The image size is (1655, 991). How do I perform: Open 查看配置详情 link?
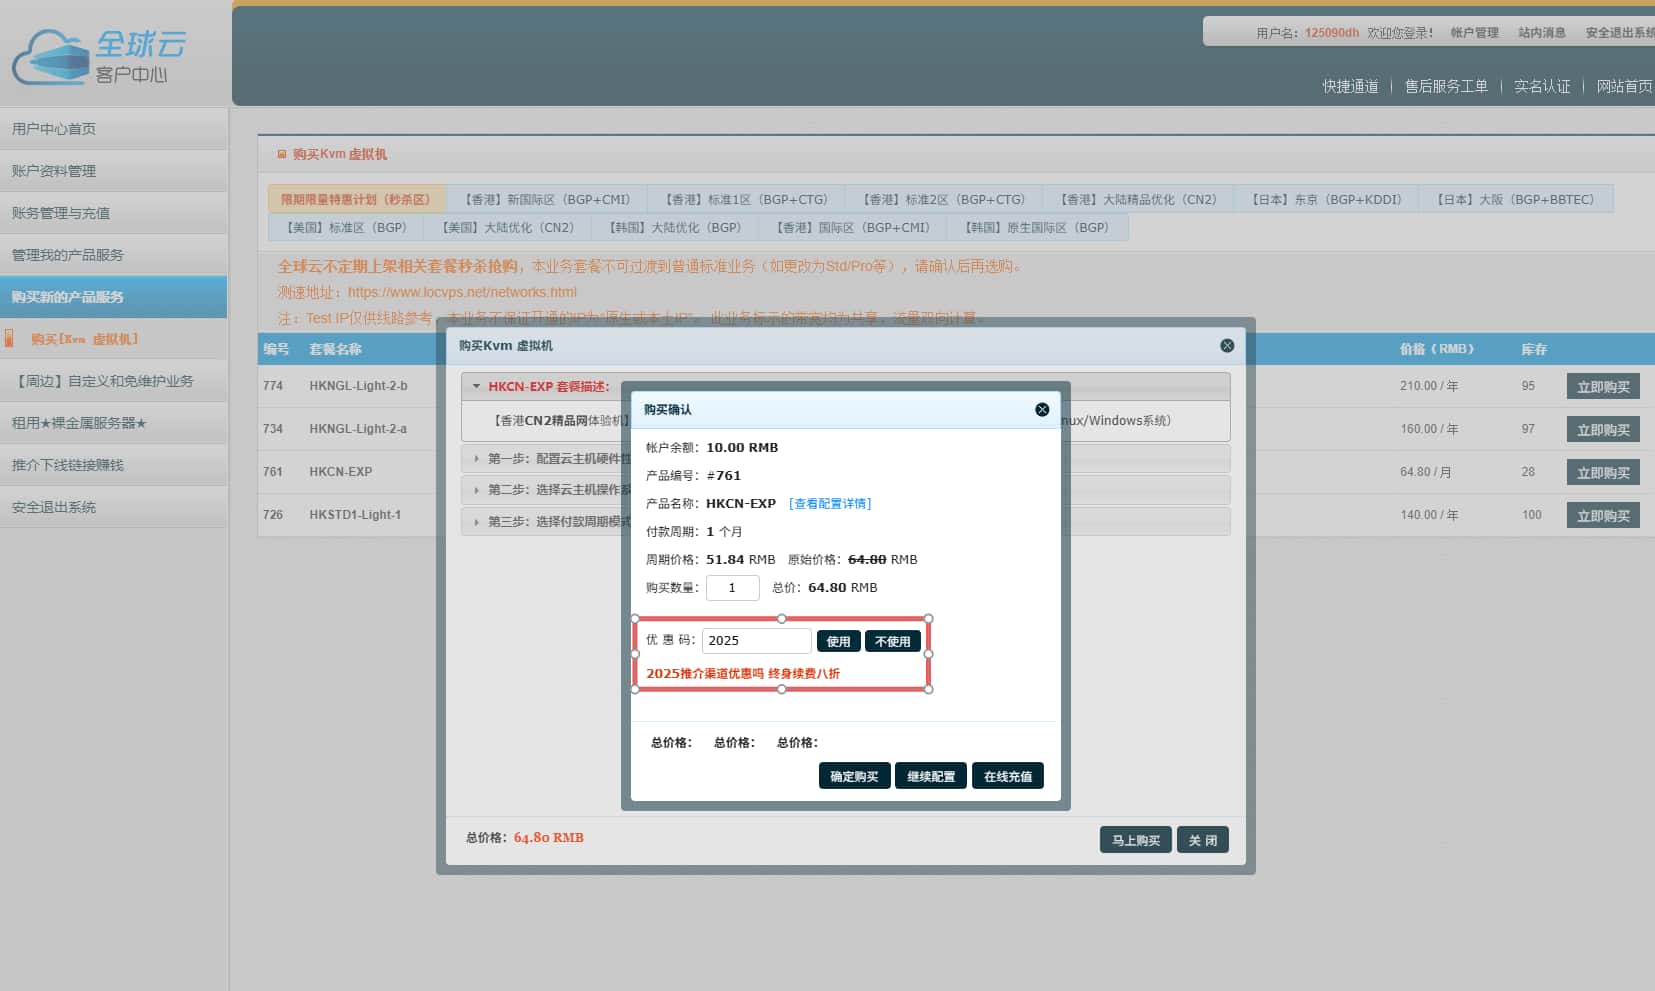[x=829, y=504]
